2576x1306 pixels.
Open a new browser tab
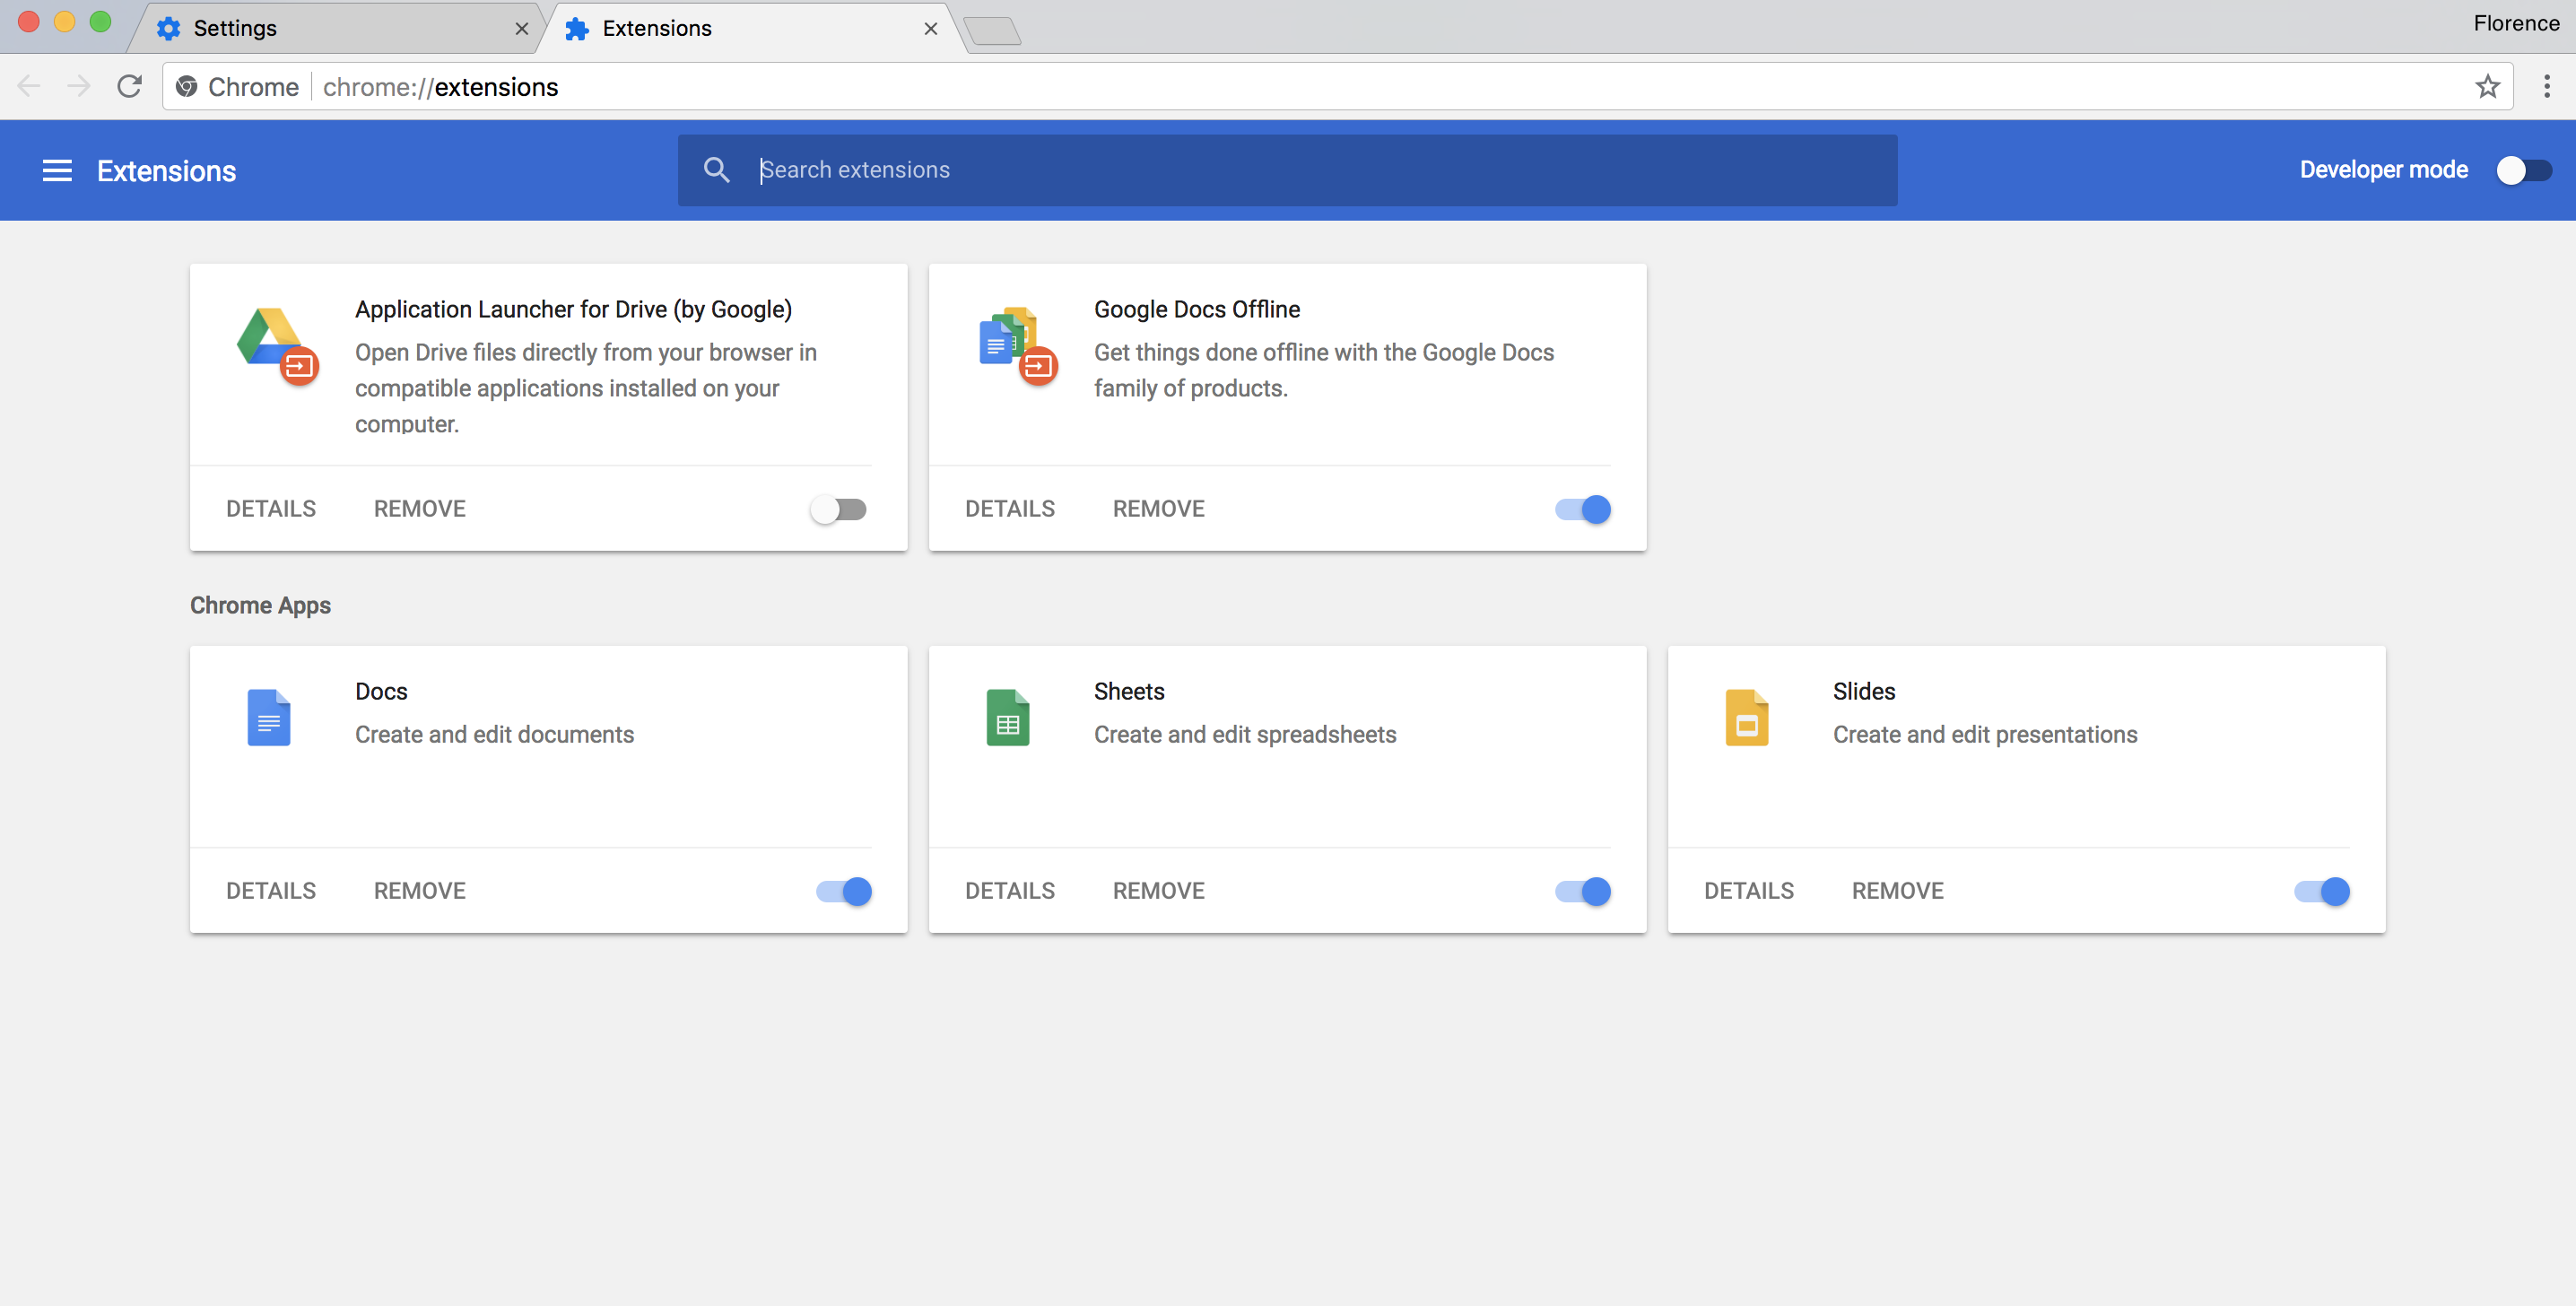click(992, 30)
